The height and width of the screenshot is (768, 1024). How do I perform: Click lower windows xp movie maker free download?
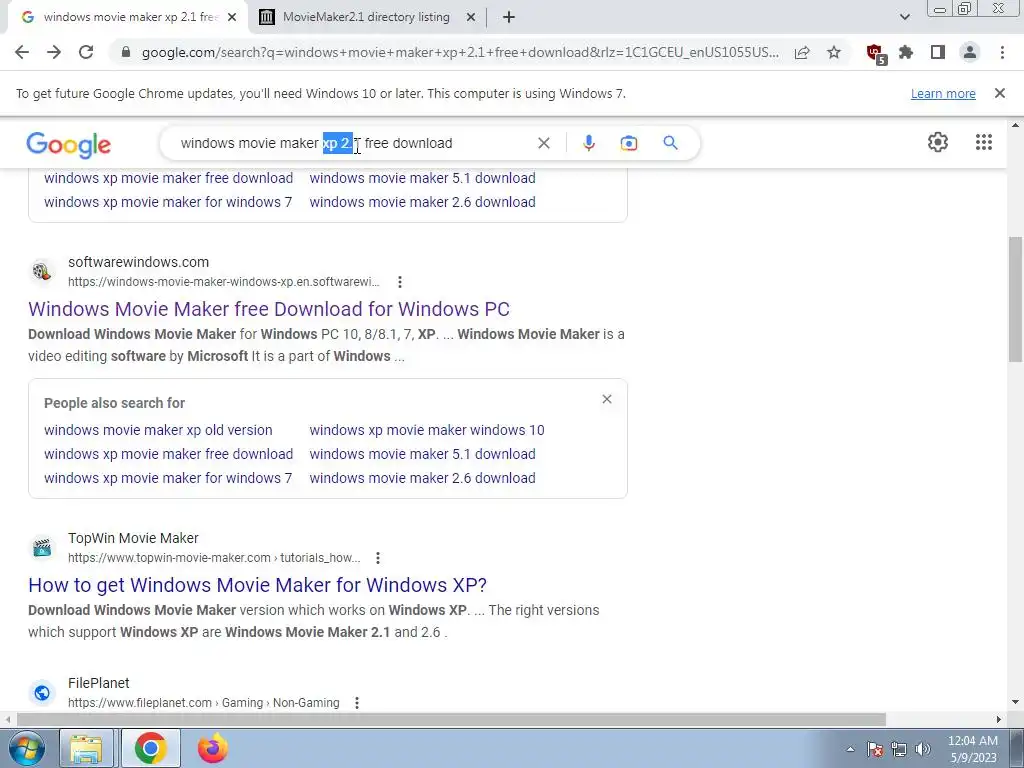pos(168,454)
